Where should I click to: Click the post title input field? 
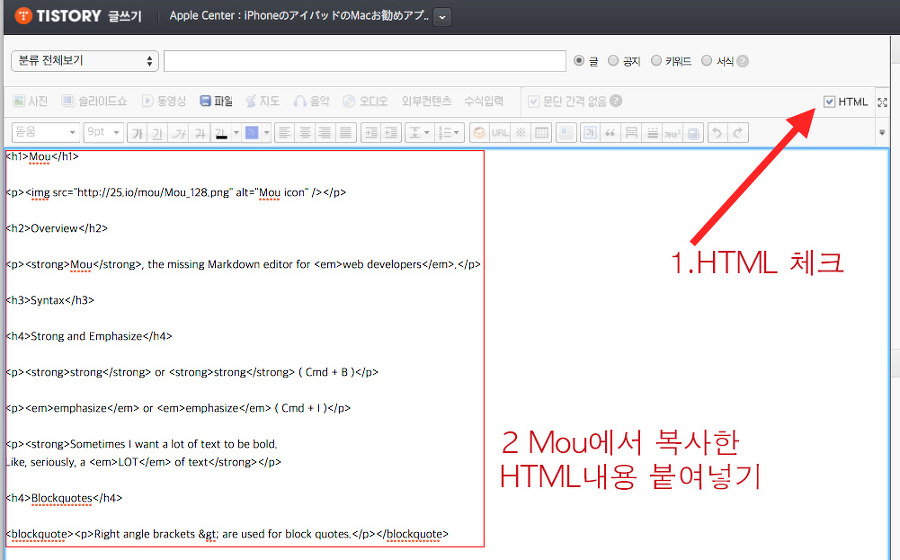pyautogui.click(x=365, y=61)
